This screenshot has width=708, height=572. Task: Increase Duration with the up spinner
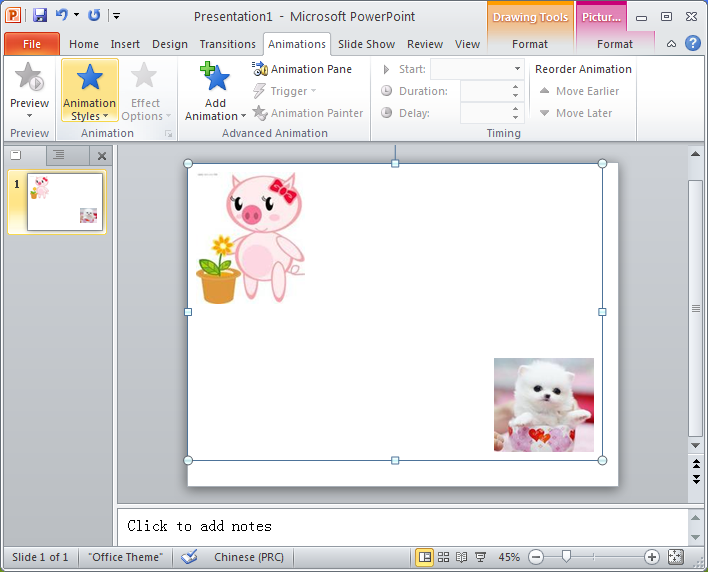516,87
